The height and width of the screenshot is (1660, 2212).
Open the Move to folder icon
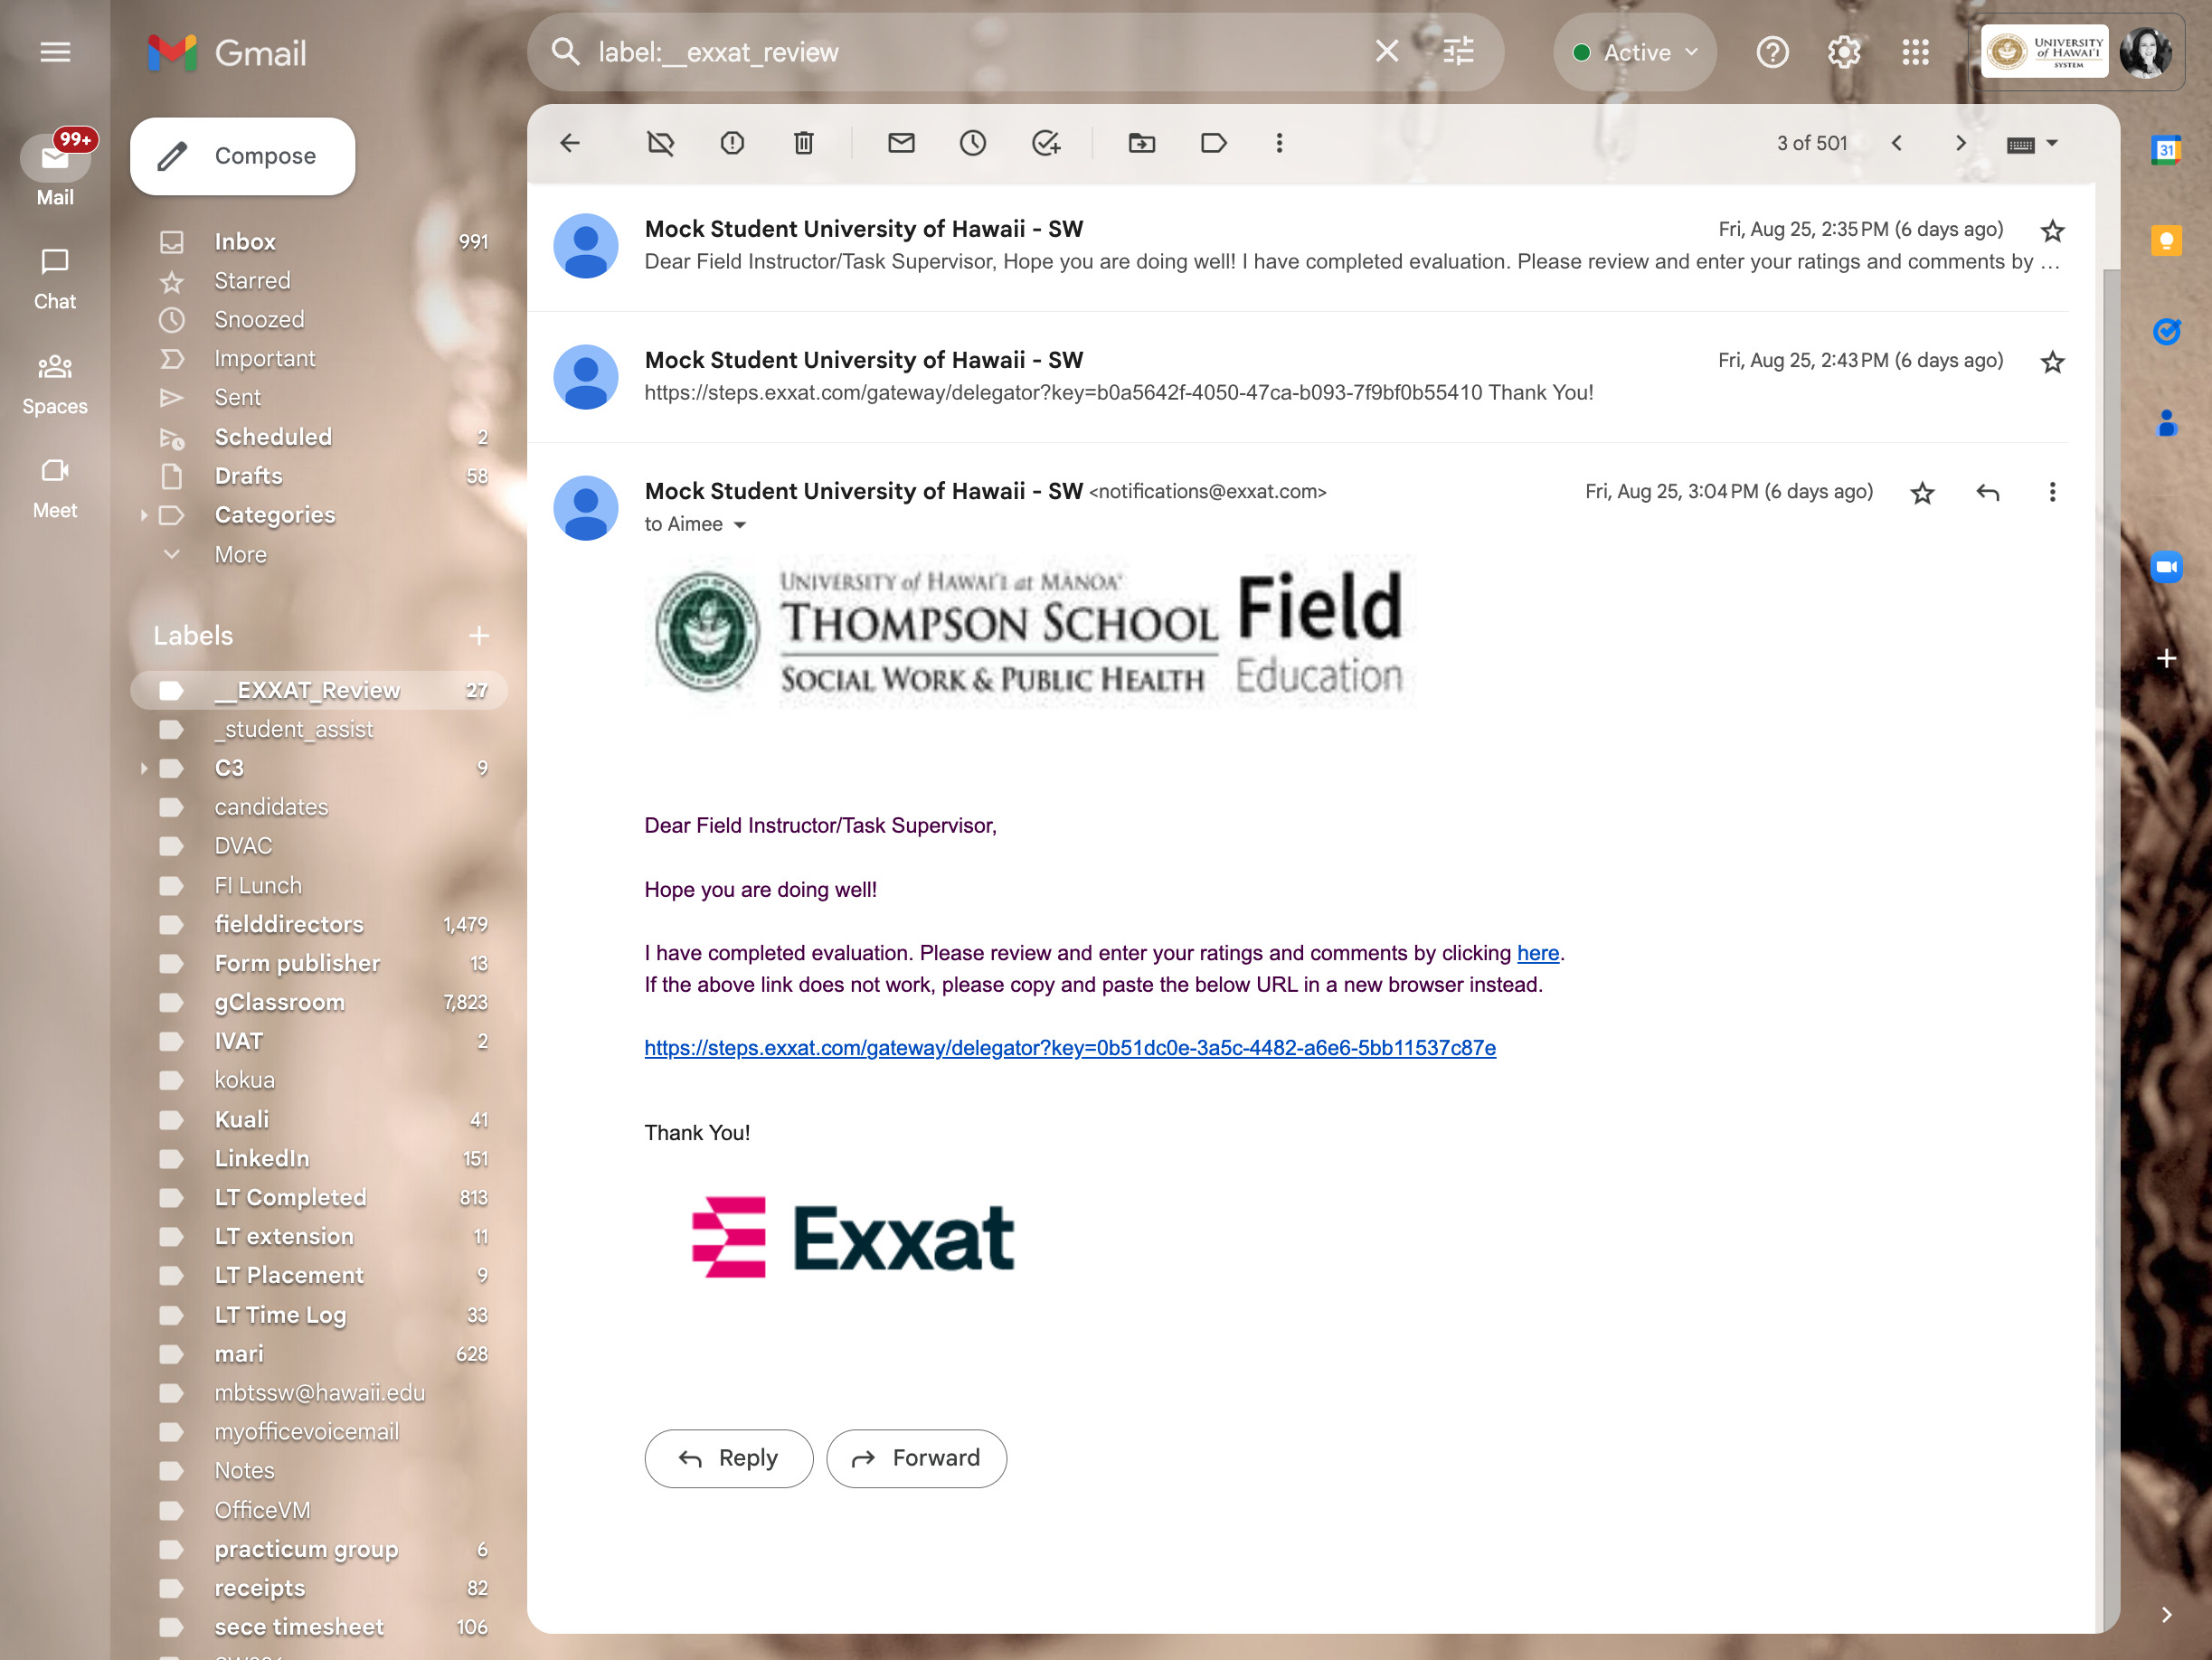[1142, 143]
